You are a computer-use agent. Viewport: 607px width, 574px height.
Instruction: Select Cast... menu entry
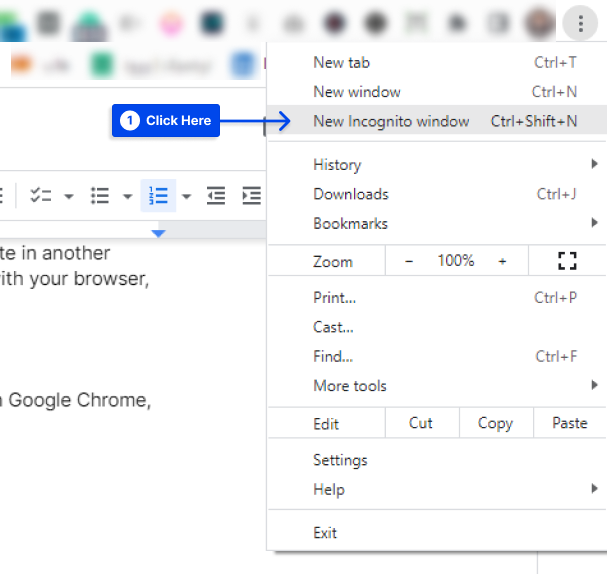[x=437, y=327]
